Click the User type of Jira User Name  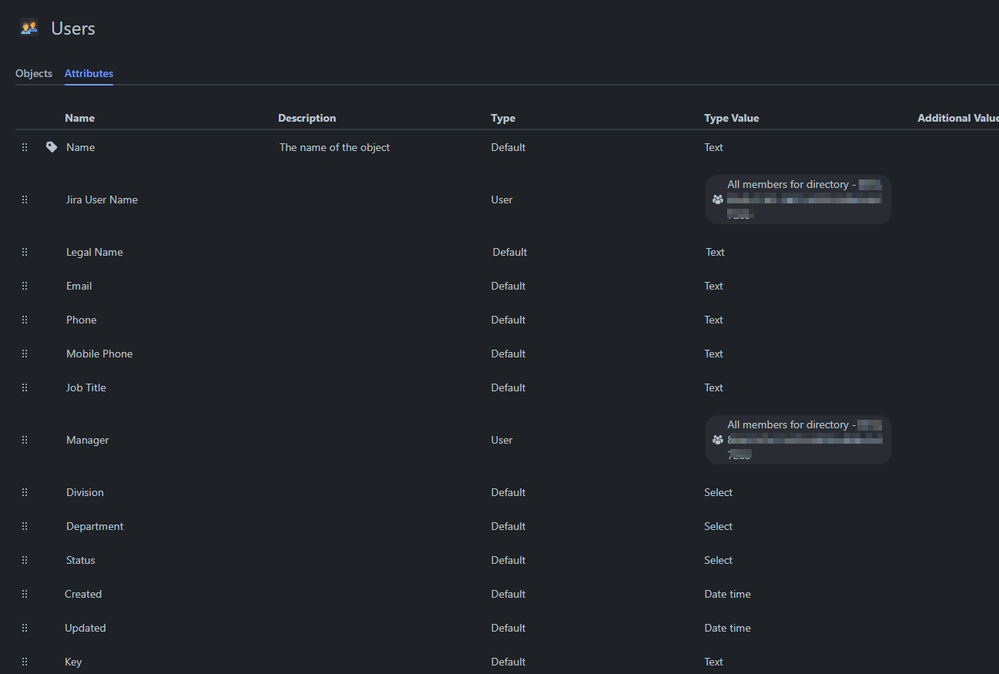tap(501, 199)
